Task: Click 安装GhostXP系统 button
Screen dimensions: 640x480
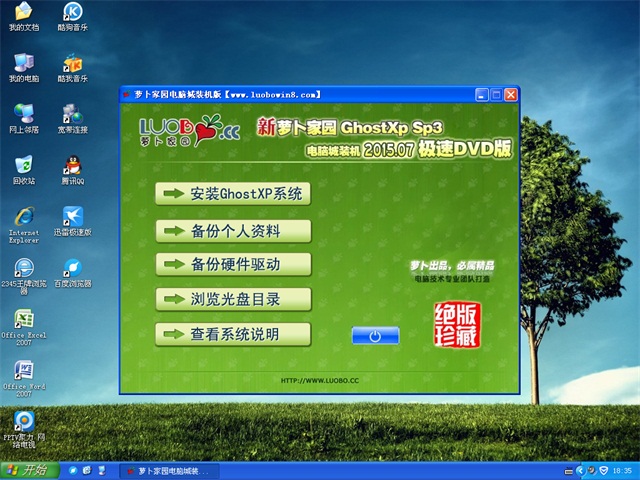Action: 233,193
